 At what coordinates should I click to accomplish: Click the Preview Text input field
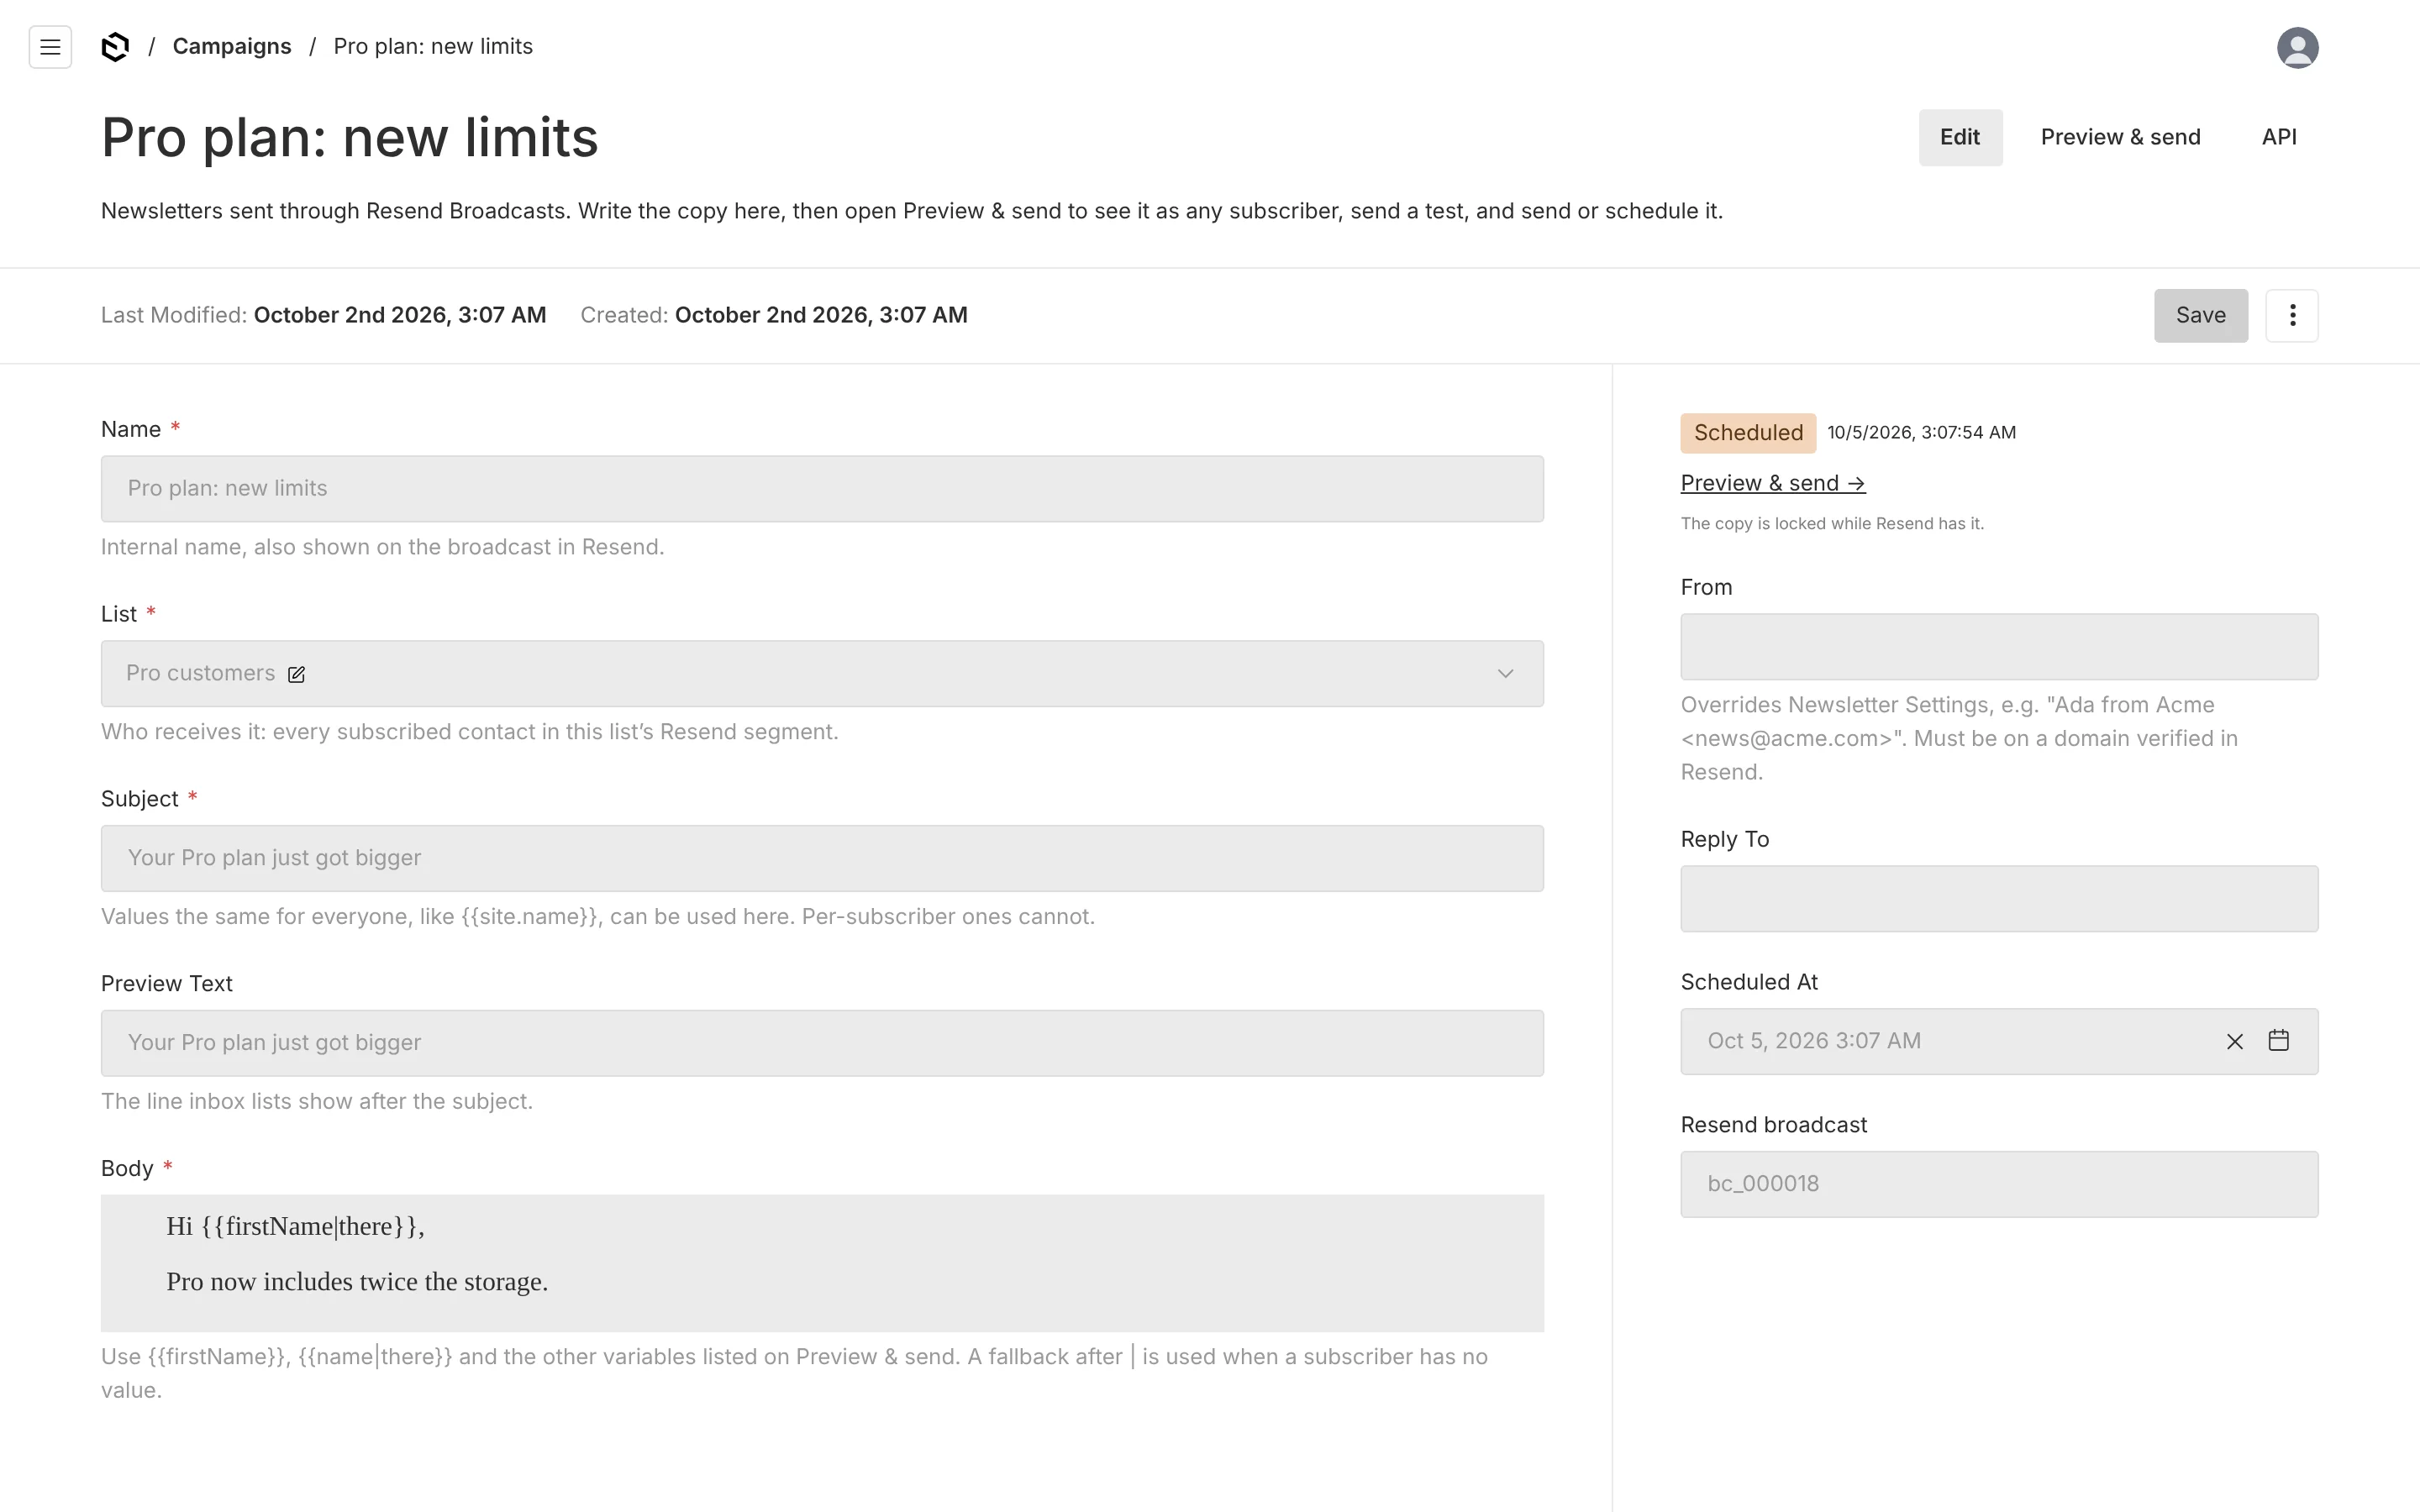(x=822, y=1044)
